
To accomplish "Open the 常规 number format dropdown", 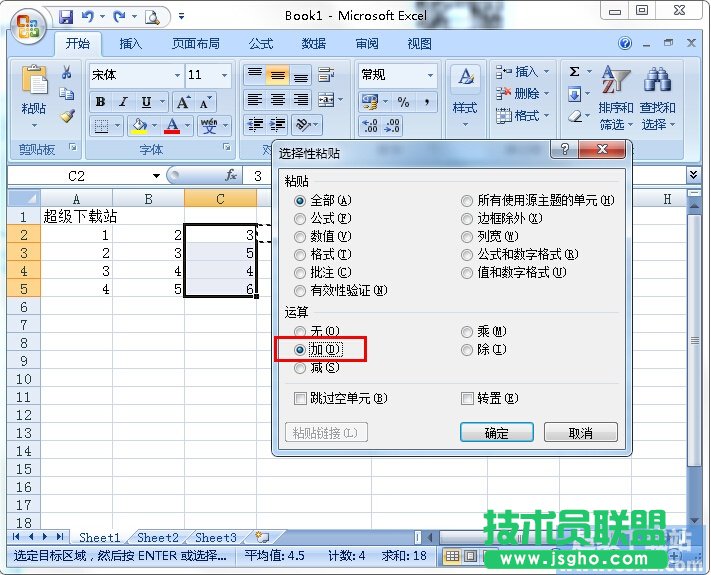I will coord(431,75).
